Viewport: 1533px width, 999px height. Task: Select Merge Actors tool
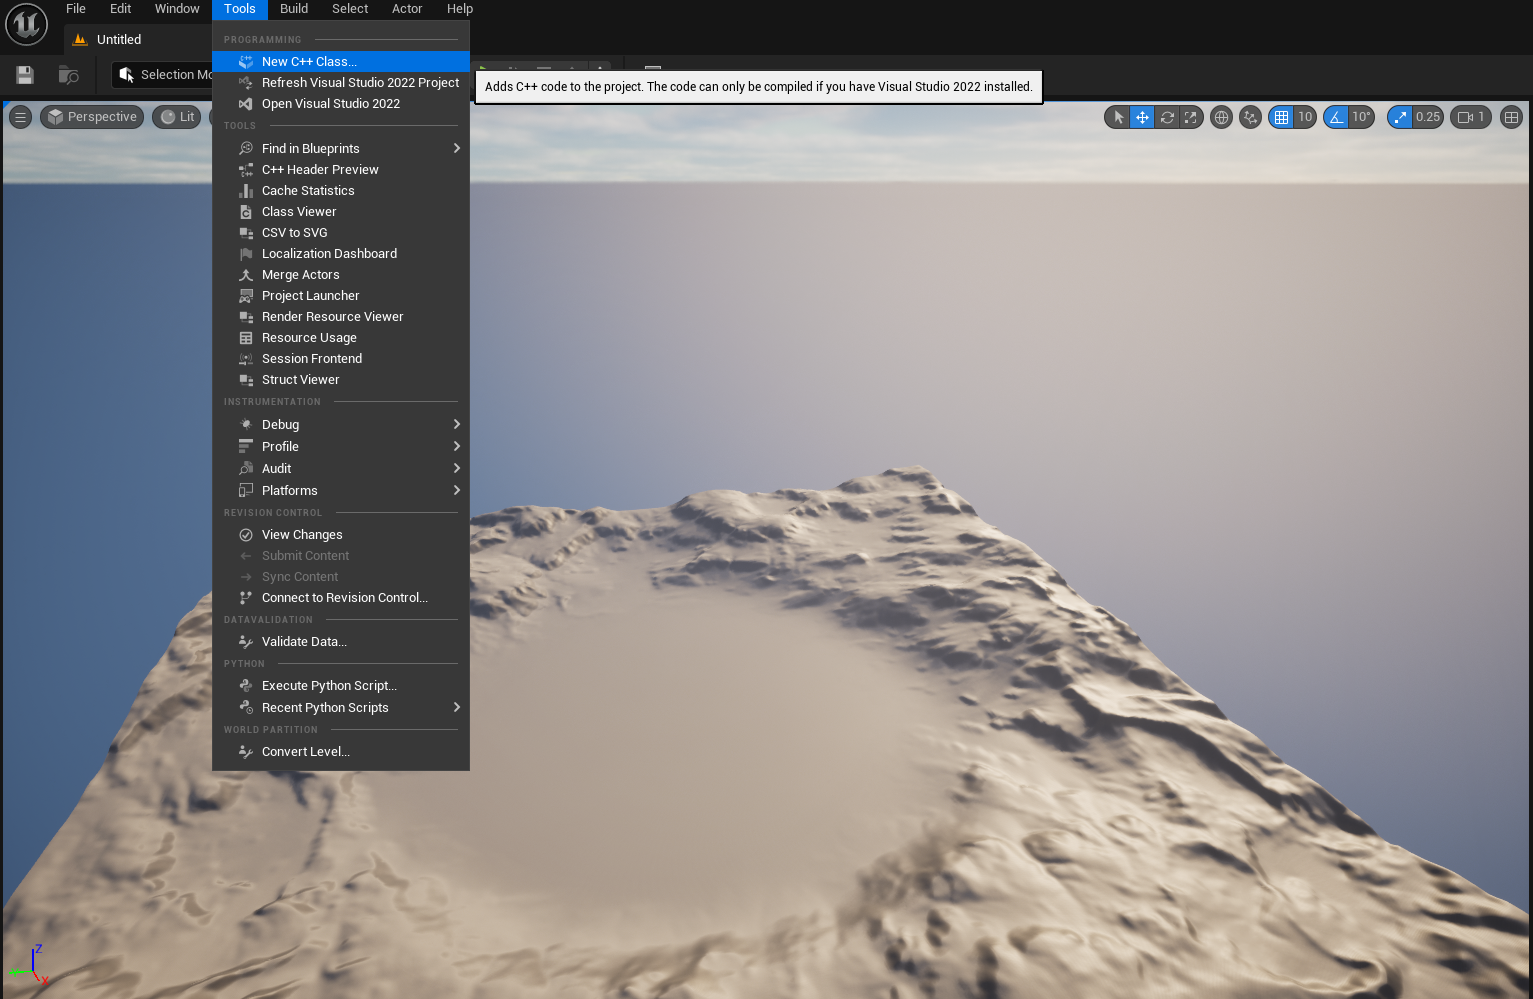341,275
